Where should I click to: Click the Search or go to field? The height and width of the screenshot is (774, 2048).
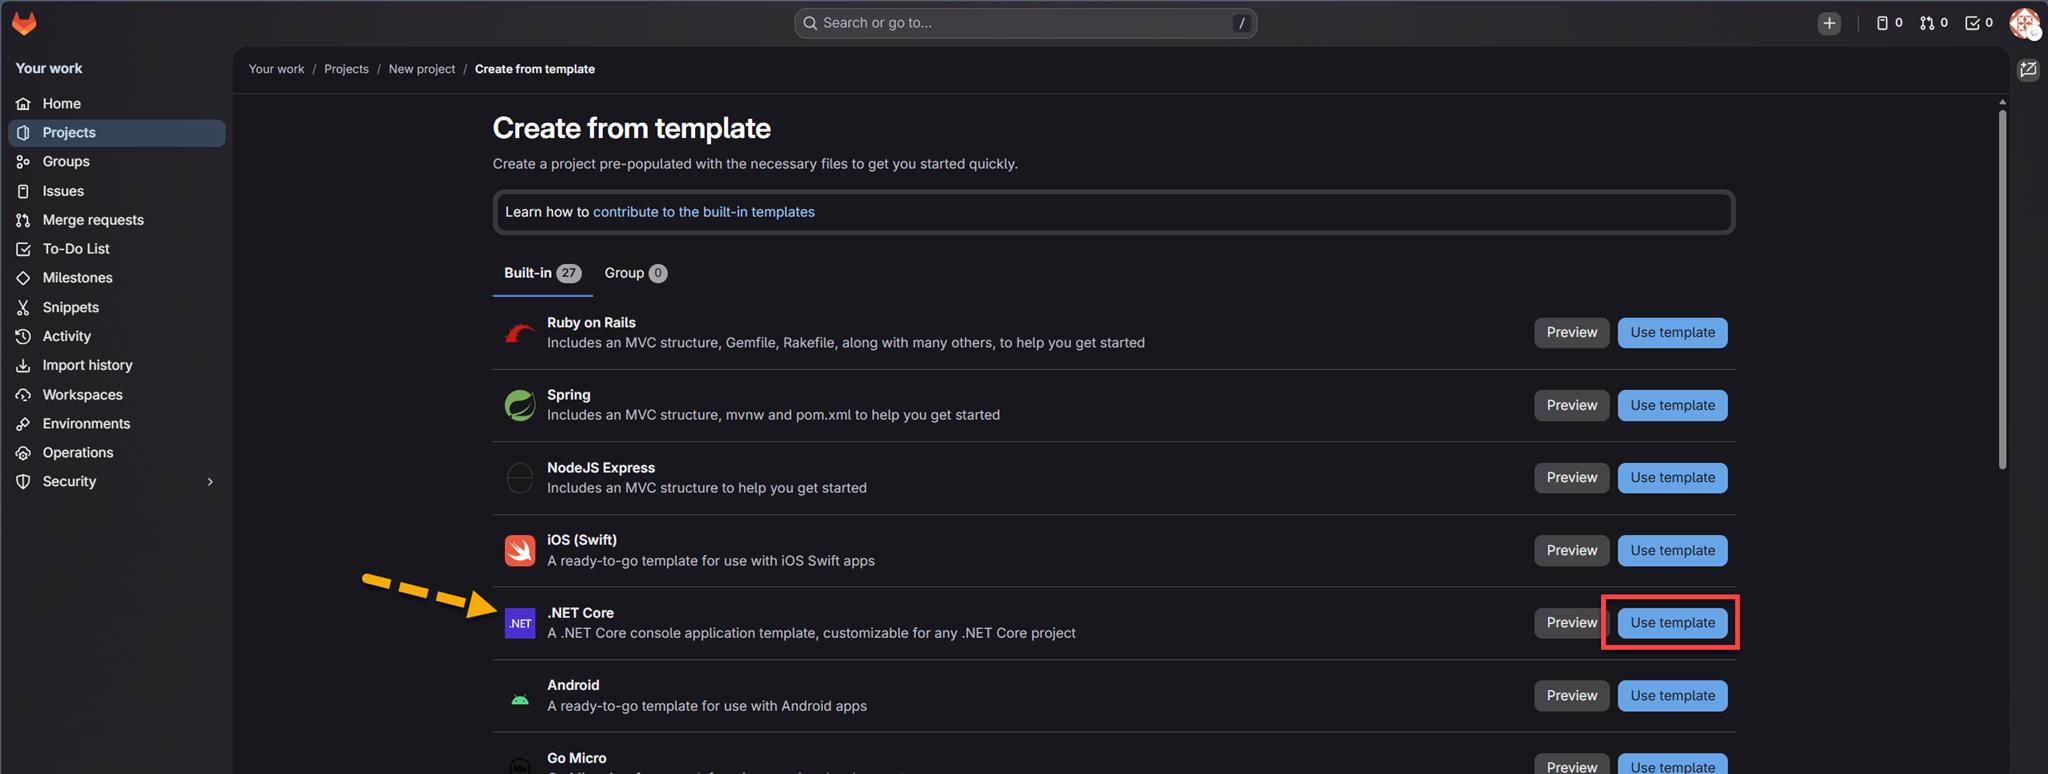(x=1025, y=23)
